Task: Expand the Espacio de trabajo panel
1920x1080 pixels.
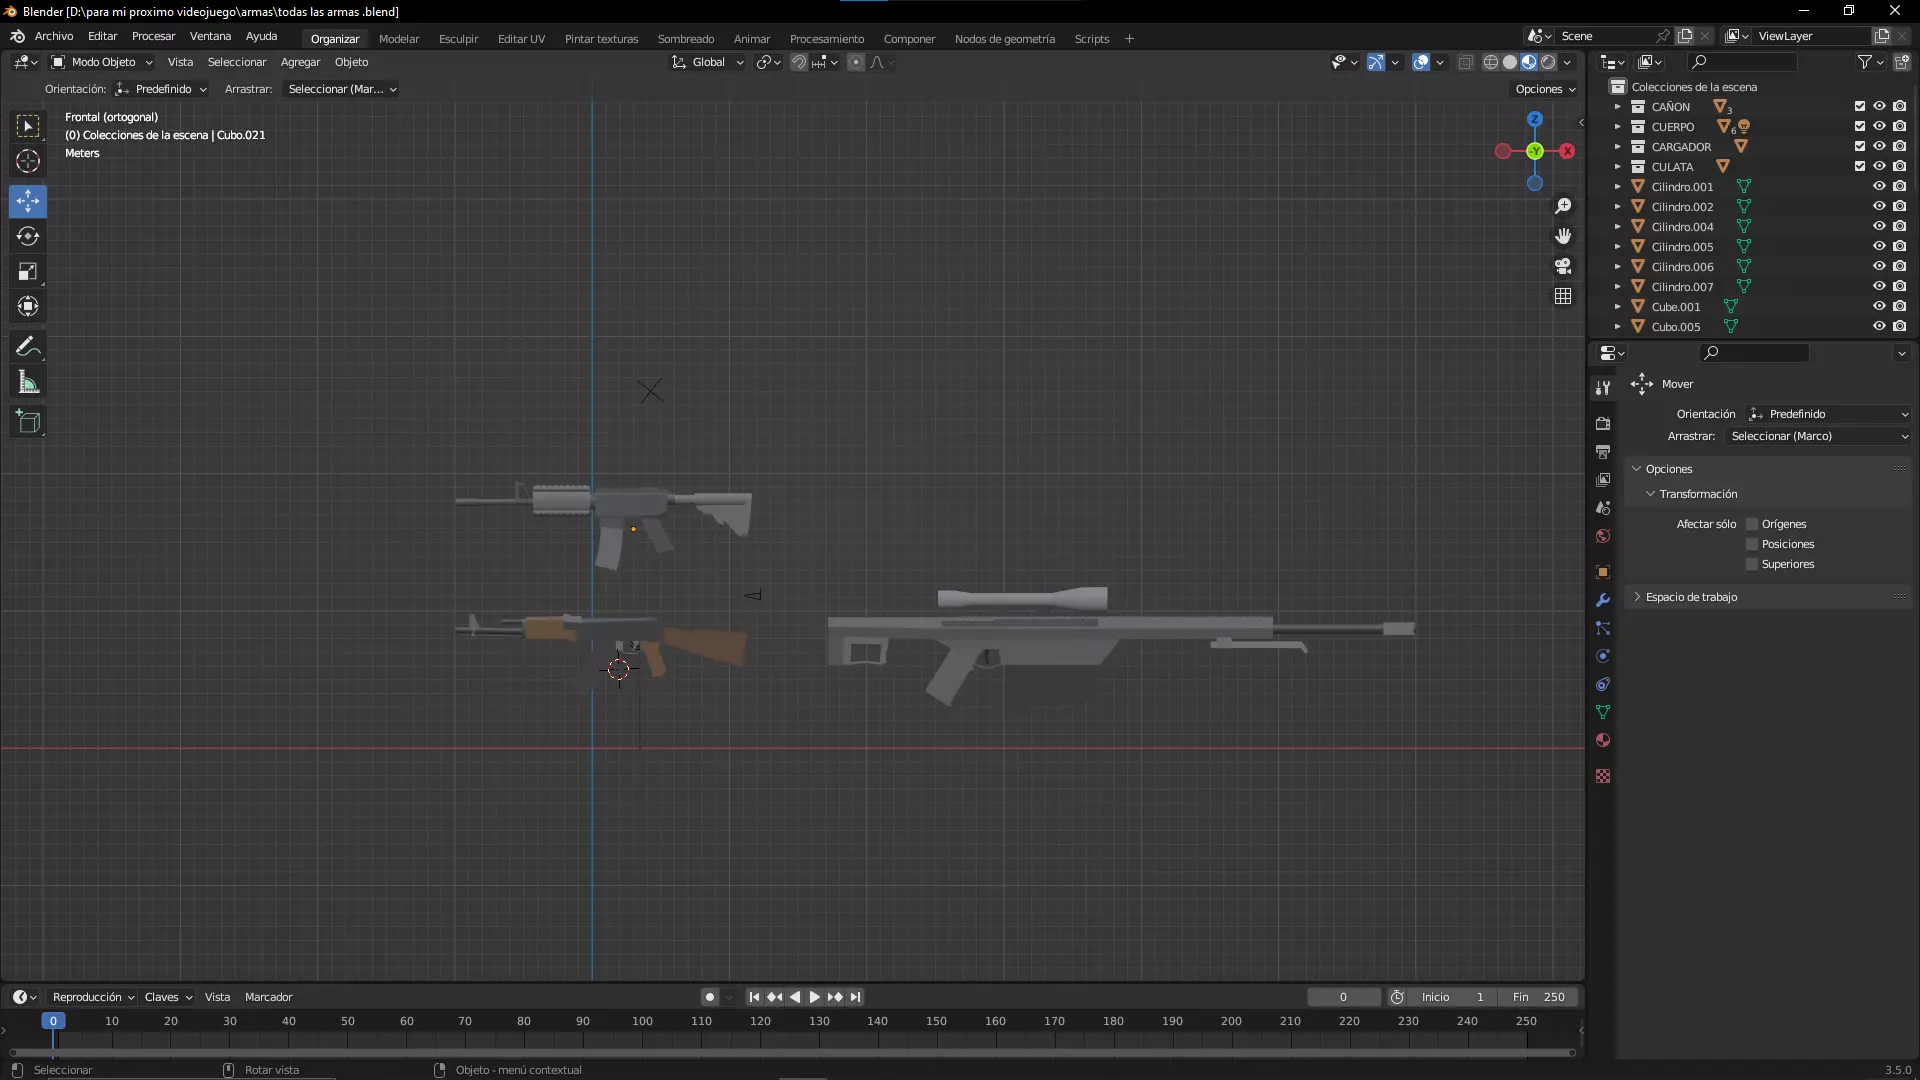Action: point(1692,597)
